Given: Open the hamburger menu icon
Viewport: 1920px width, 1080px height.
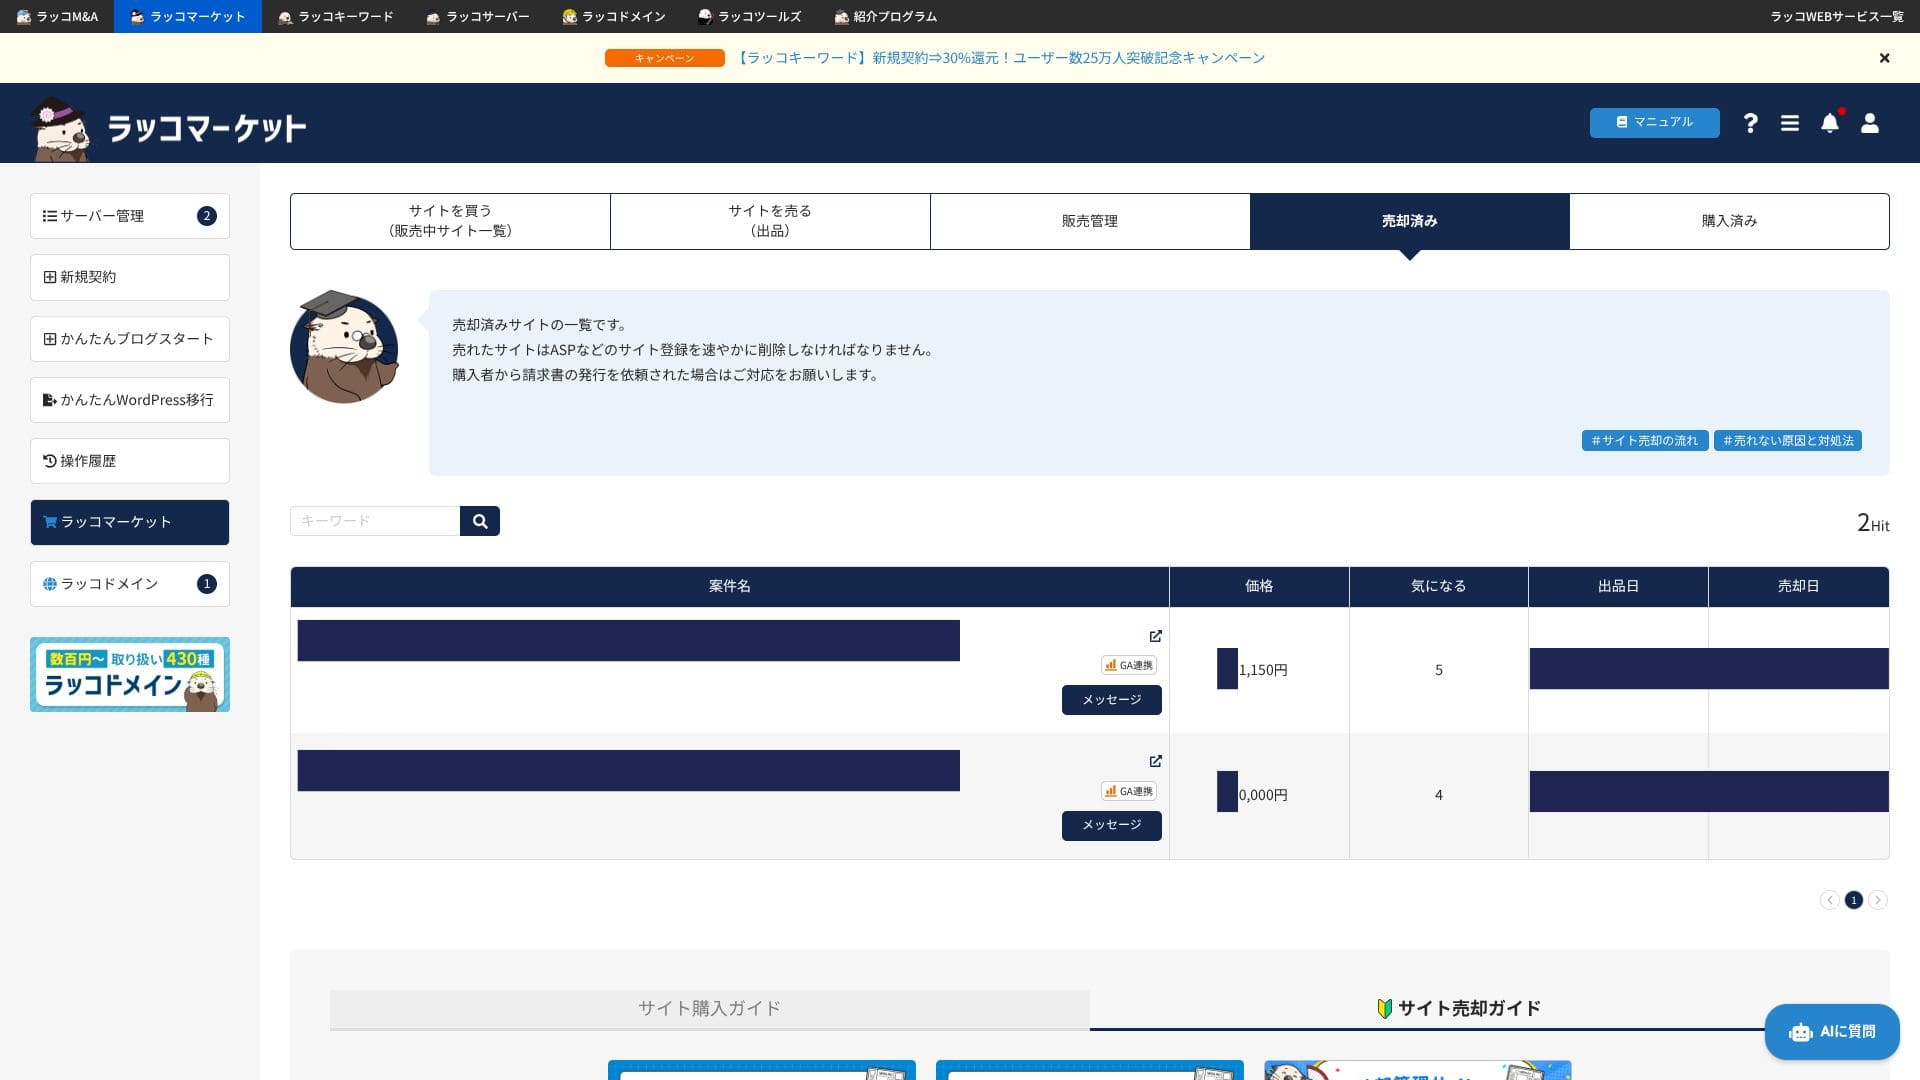Looking at the screenshot, I should pyautogui.click(x=1790, y=123).
